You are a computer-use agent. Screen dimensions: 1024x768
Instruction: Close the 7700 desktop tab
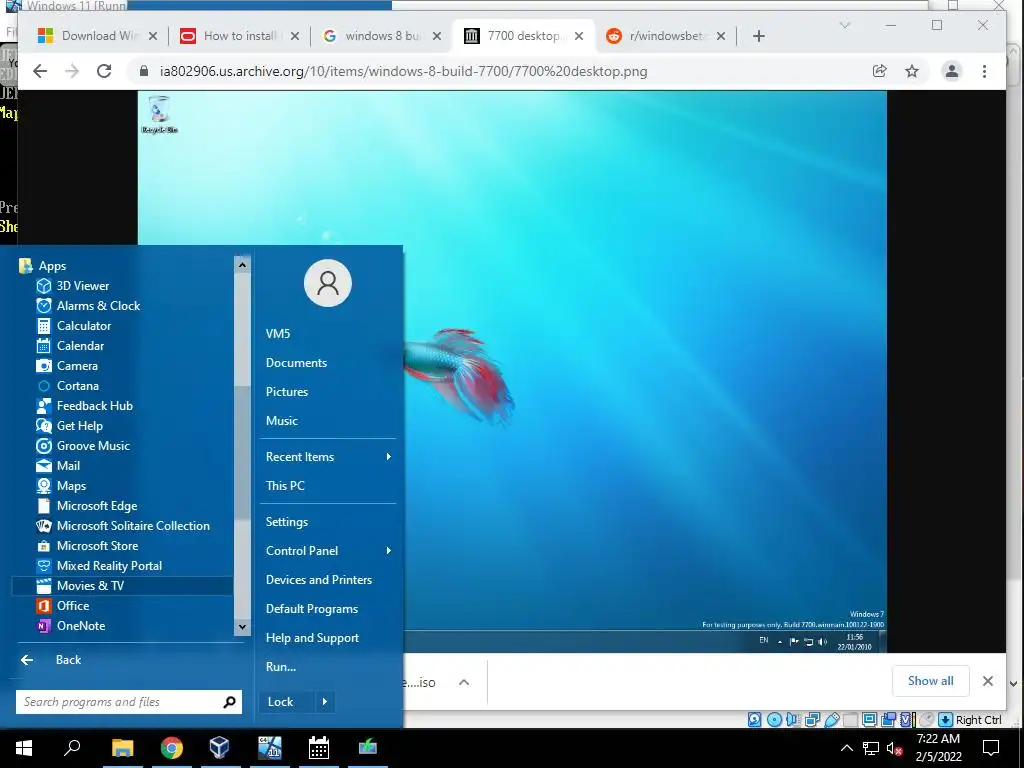pos(579,36)
